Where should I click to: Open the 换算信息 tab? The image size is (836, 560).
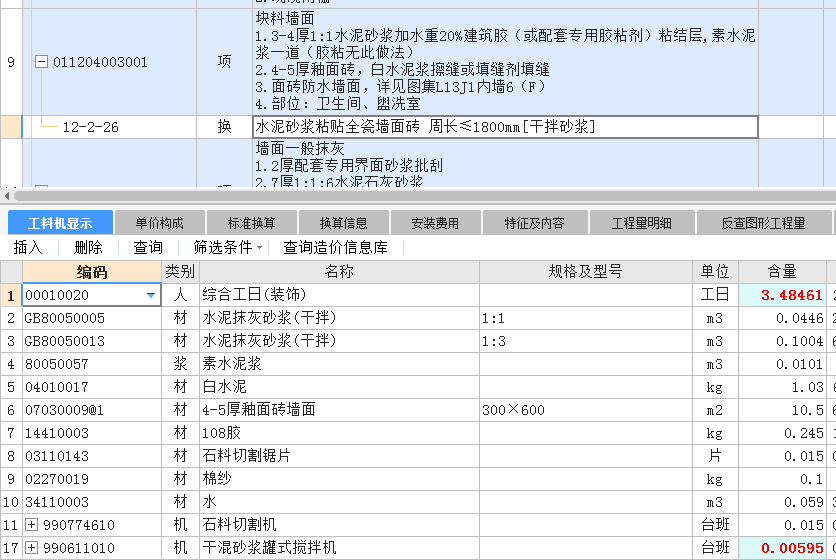pos(344,223)
